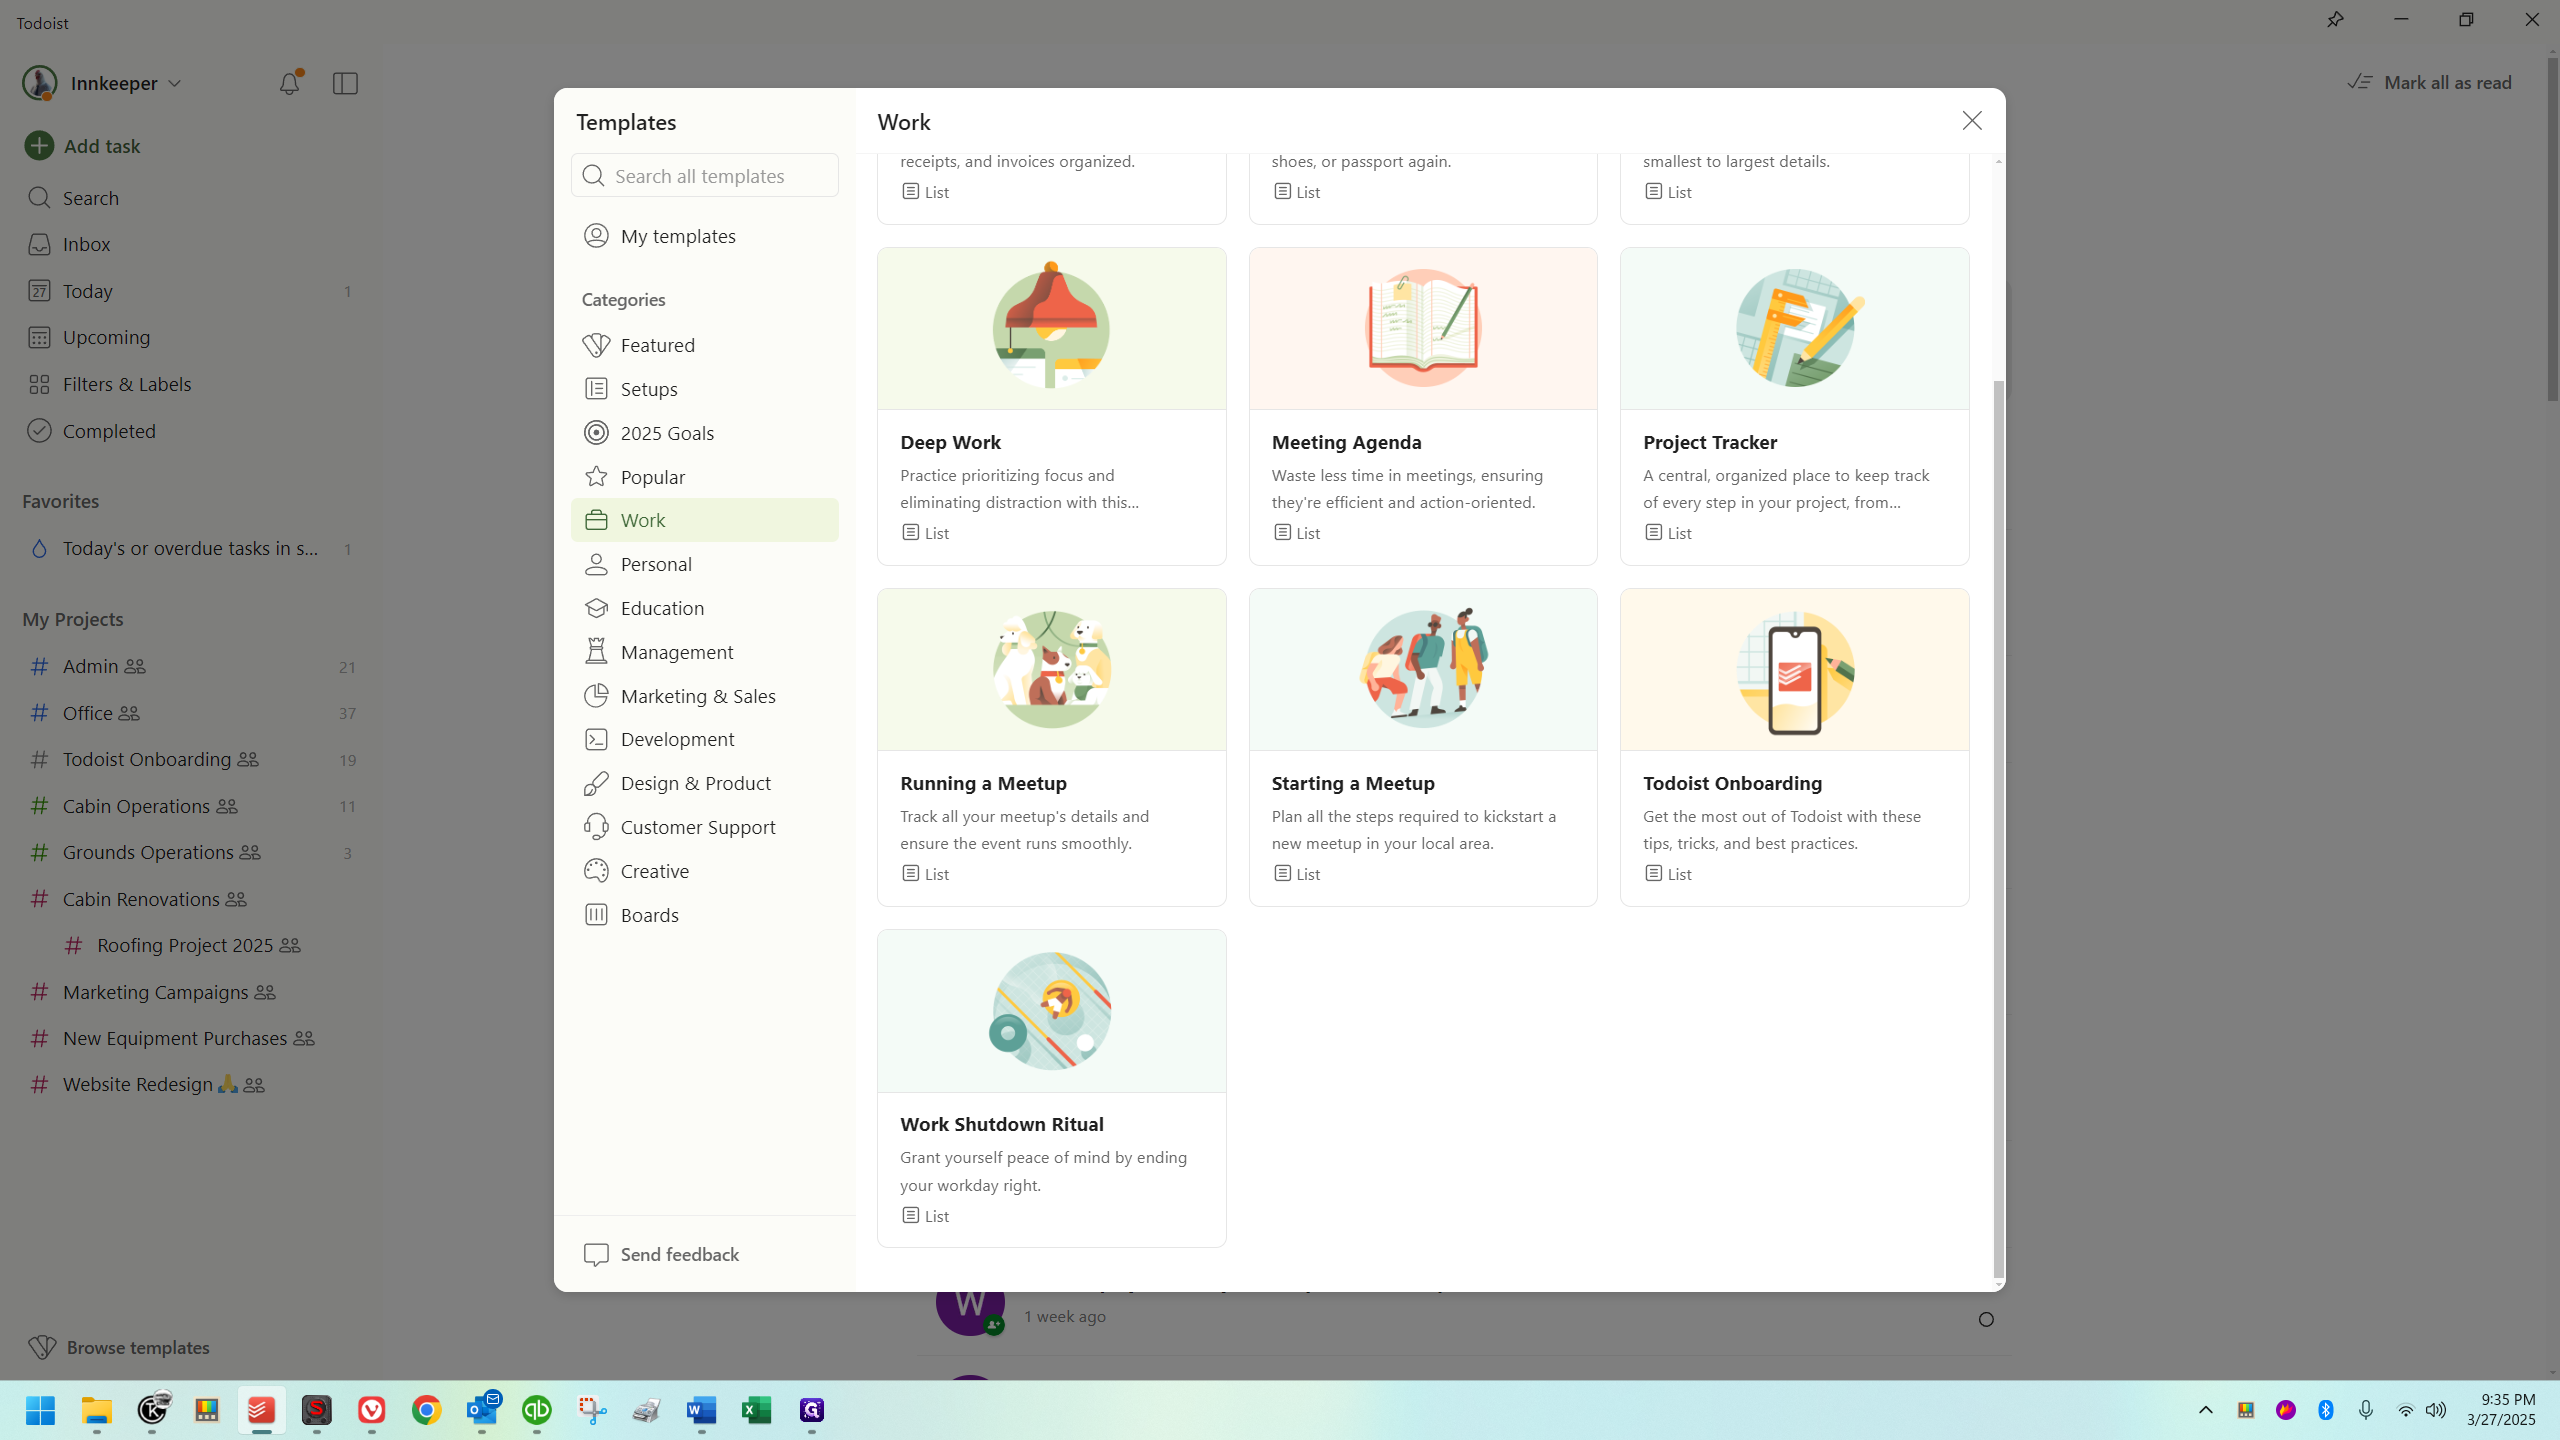The width and height of the screenshot is (2560, 1440).
Task: Open the notifications bell icon
Action: click(x=289, y=83)
